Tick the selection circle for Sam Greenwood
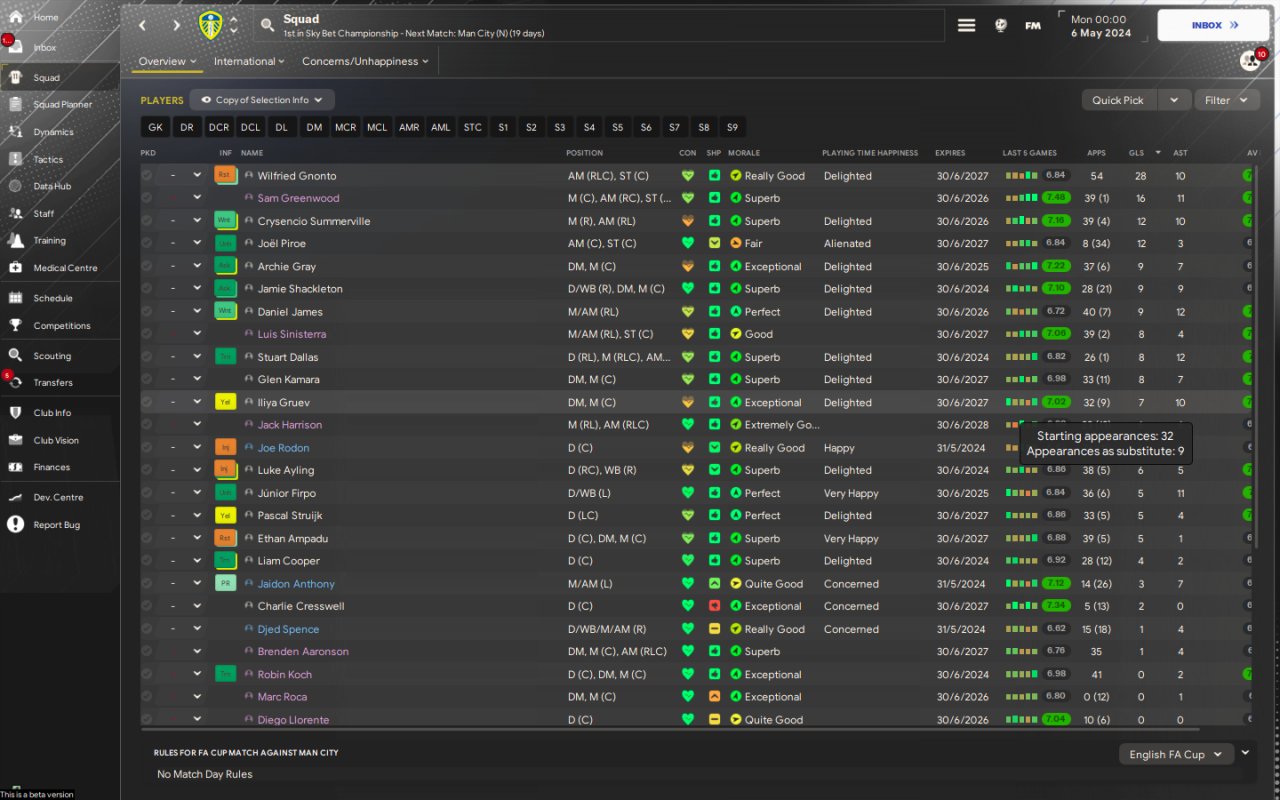 [x=147, y=198]
